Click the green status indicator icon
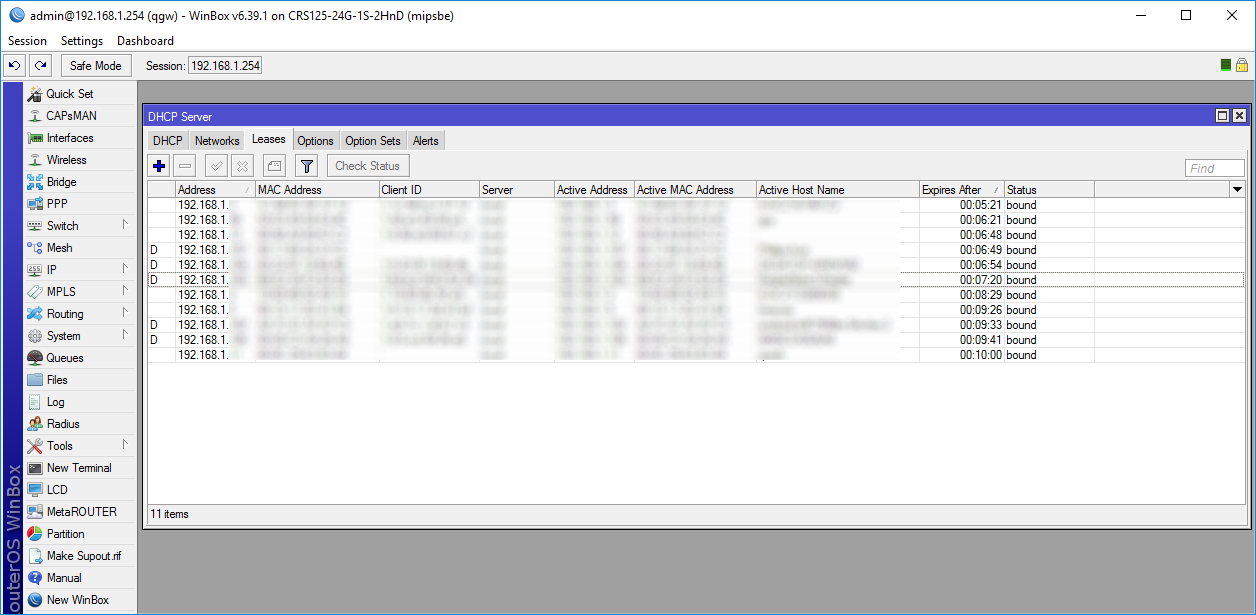 pyautogui.click(x=1226, y=66)
